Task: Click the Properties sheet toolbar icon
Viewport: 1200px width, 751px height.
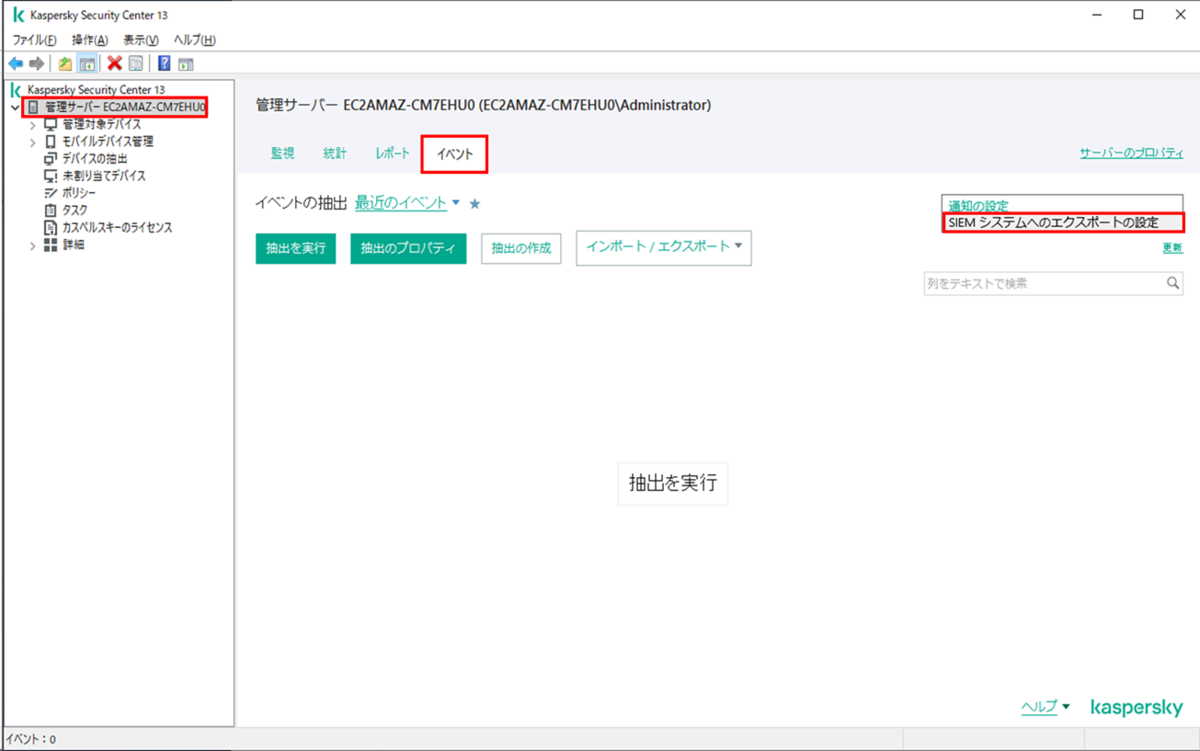Action: (x=135, y=63)
